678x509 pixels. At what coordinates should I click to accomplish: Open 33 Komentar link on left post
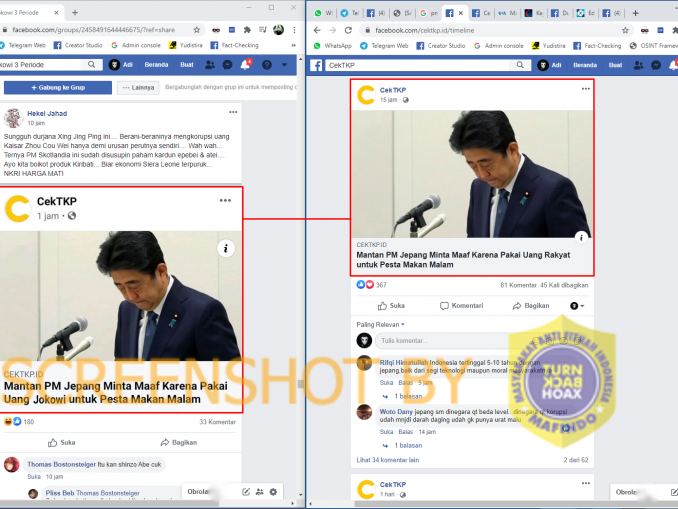[x=217, y=422]
